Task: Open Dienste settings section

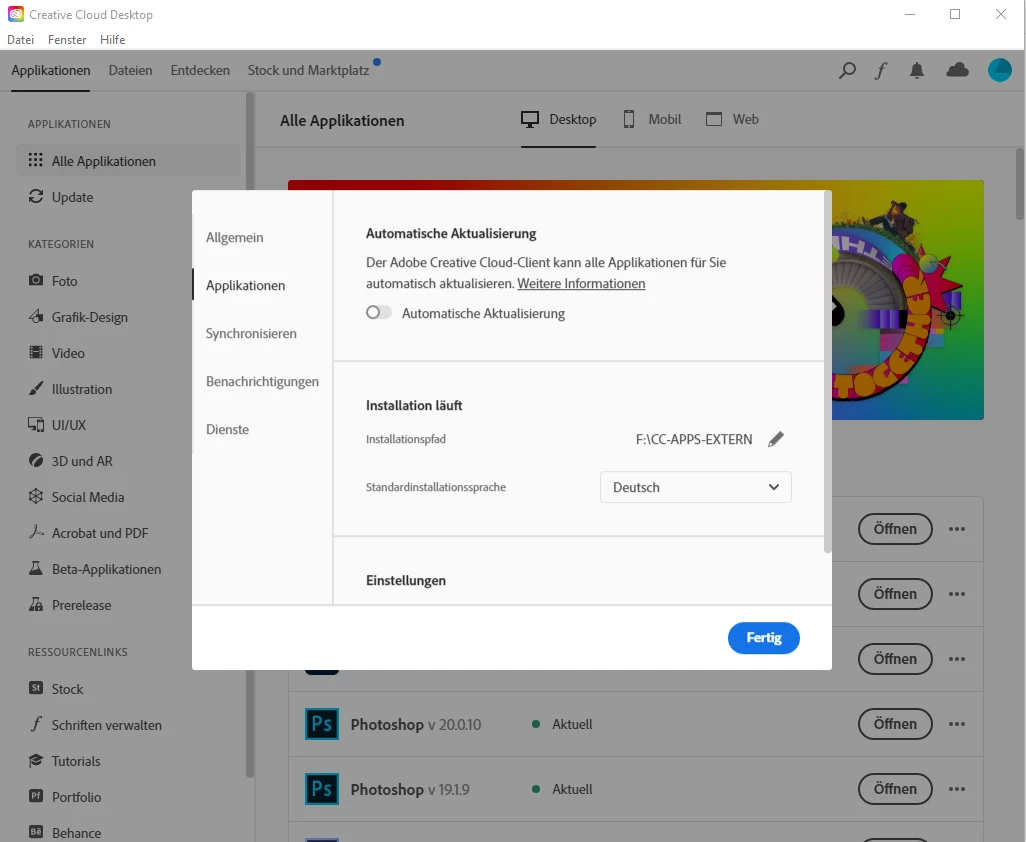Action: pos(227,429)
